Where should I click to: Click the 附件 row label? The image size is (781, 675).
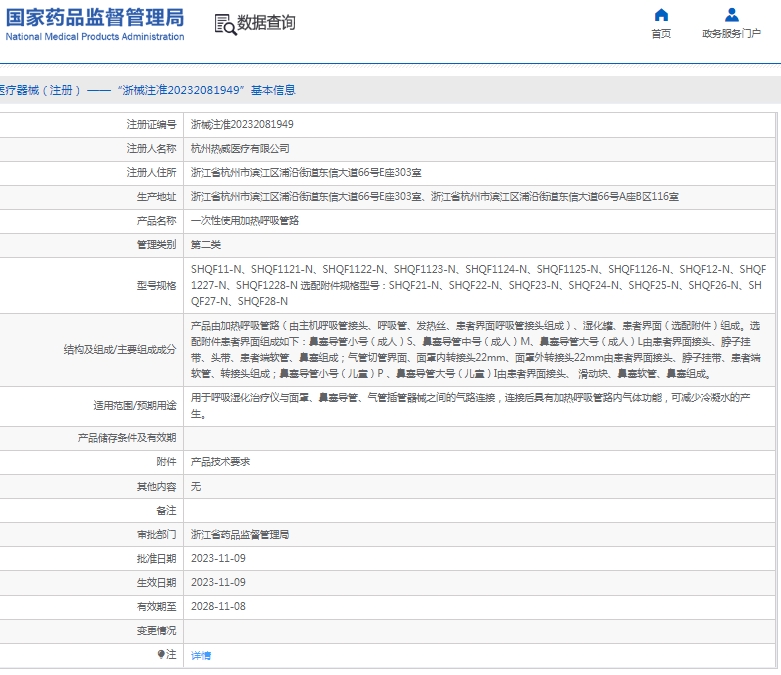(166, 462)
